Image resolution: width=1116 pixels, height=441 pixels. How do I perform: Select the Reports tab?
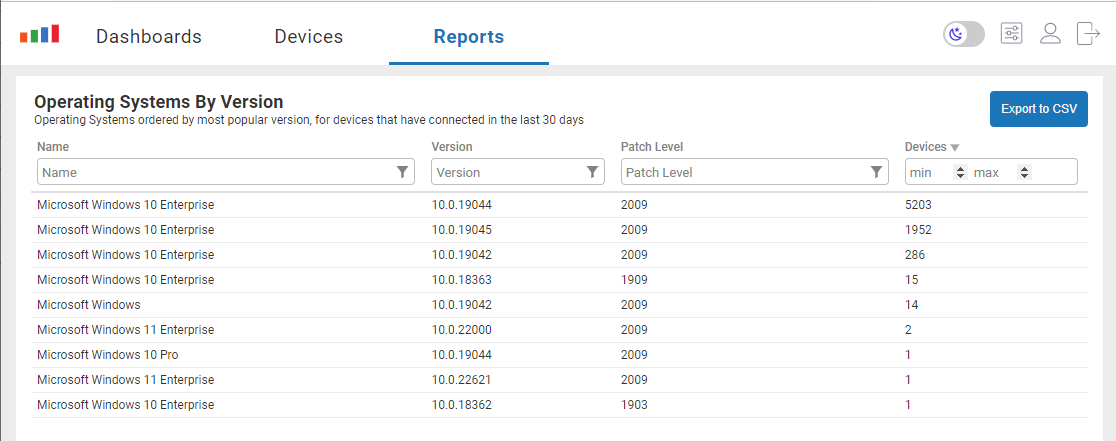(x=468, y=36)
